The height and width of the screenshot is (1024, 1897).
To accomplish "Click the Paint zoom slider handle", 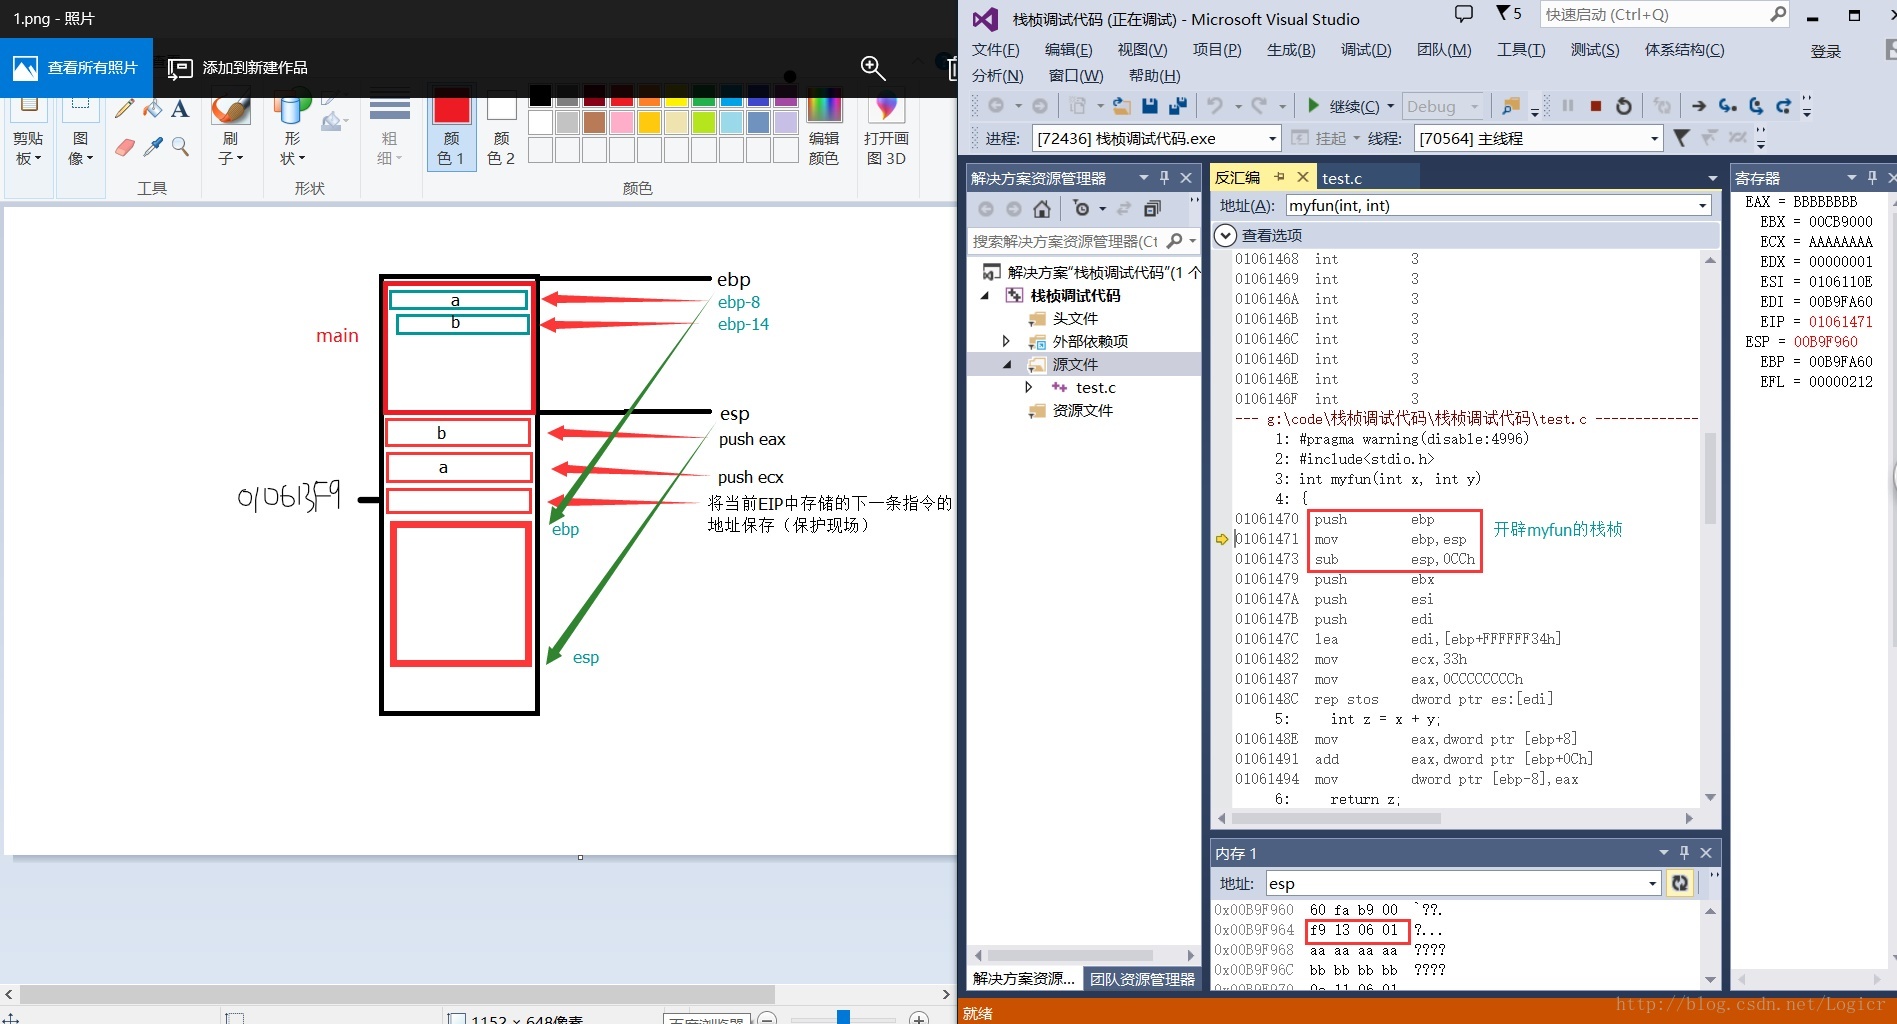I will (x=843, y=1017).
